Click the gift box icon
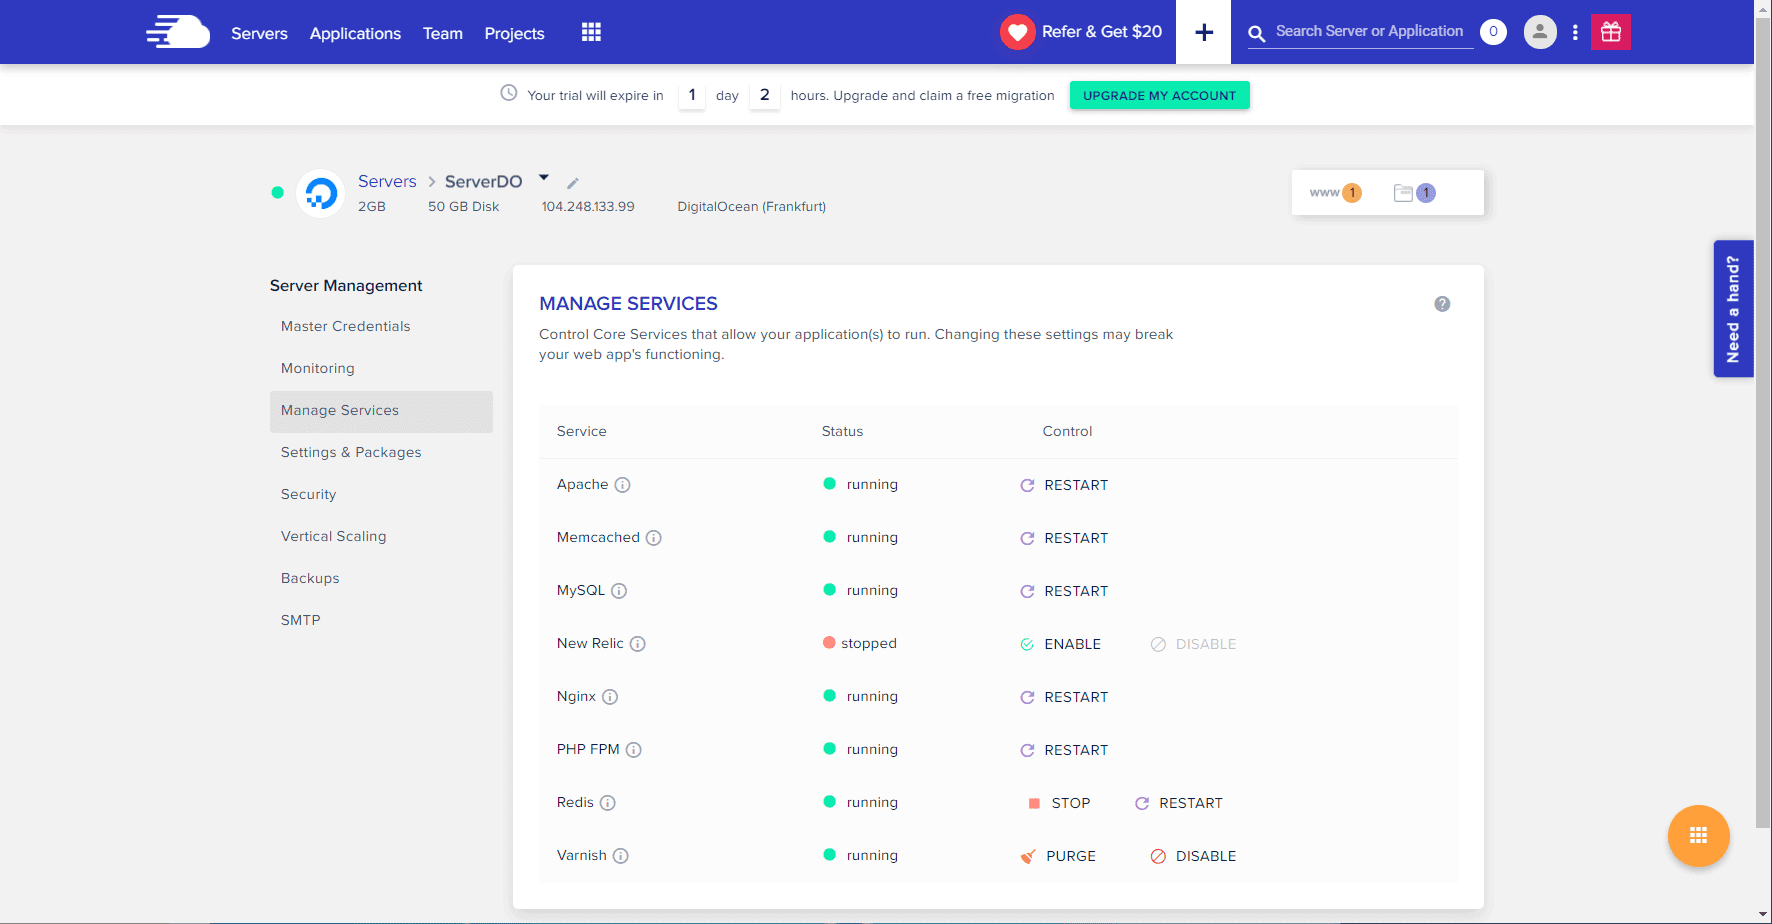This screenshot has height=924, width=1772. point(1611,32)
